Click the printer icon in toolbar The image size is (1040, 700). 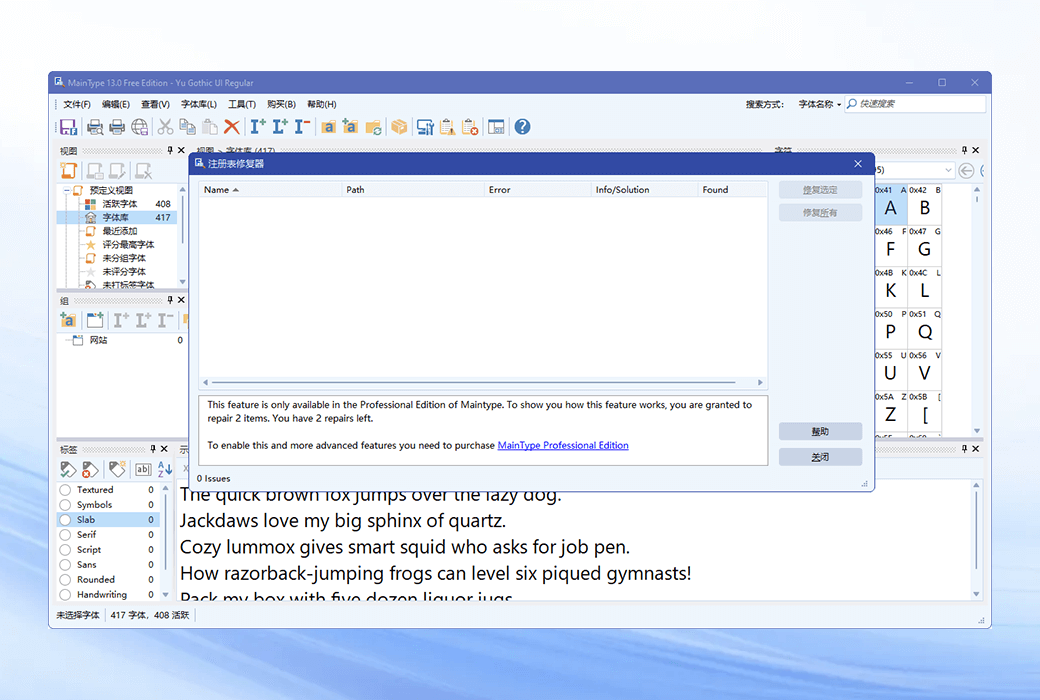pyautogui.click(x=117, y=127)
